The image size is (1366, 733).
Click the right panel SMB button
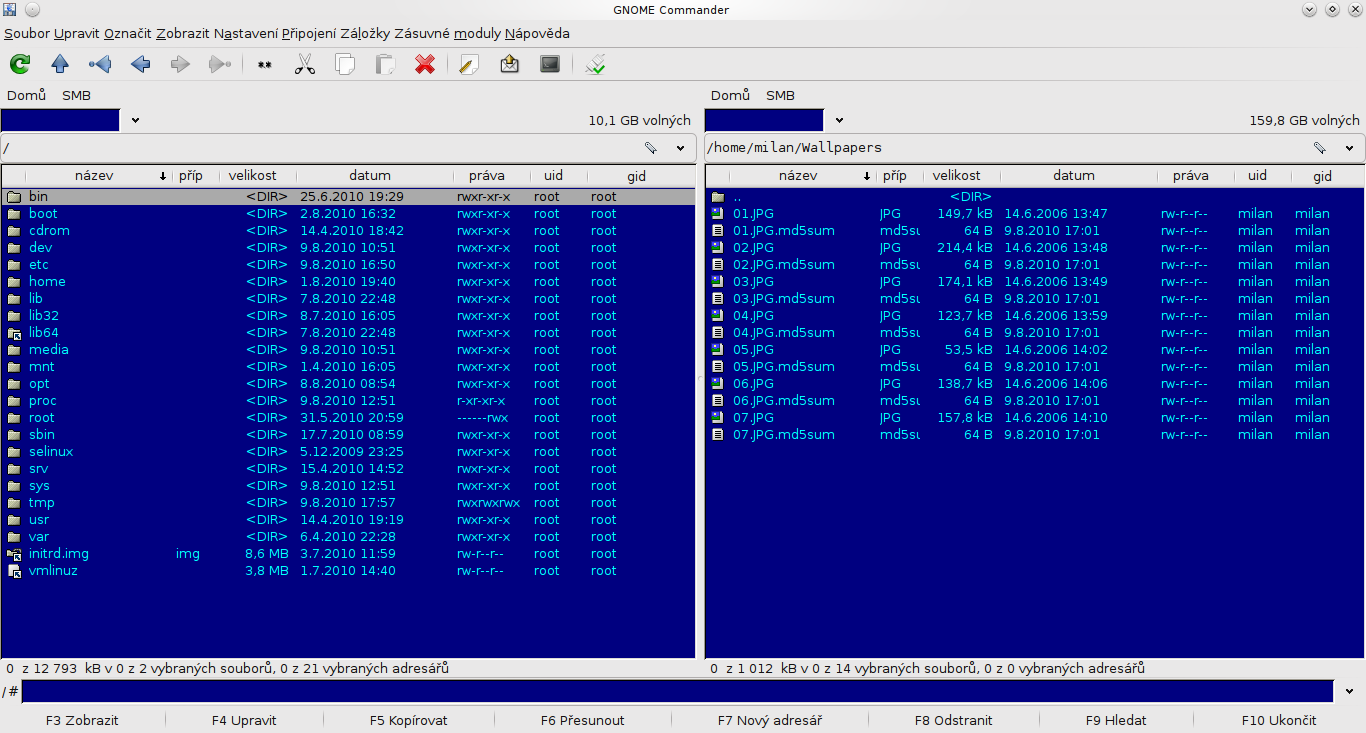[x=780, y=95]
